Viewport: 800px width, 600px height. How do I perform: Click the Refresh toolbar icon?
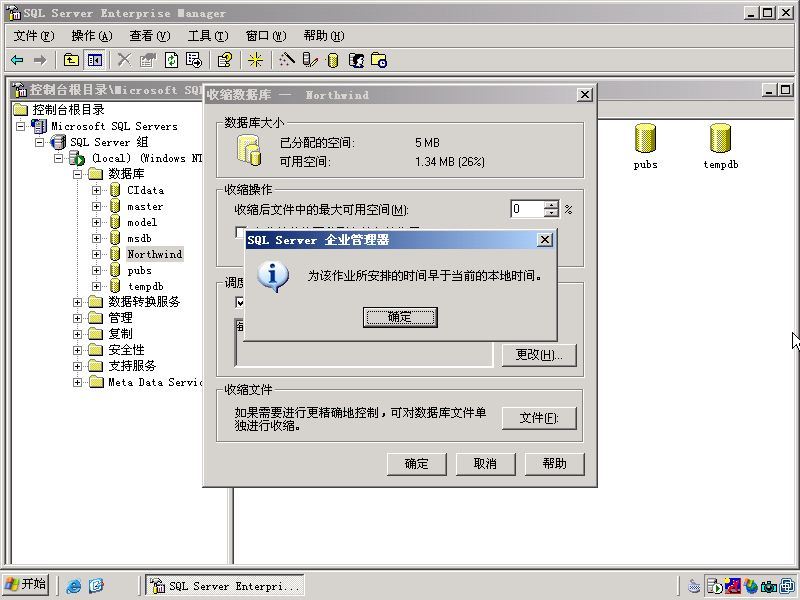point(171,60)
